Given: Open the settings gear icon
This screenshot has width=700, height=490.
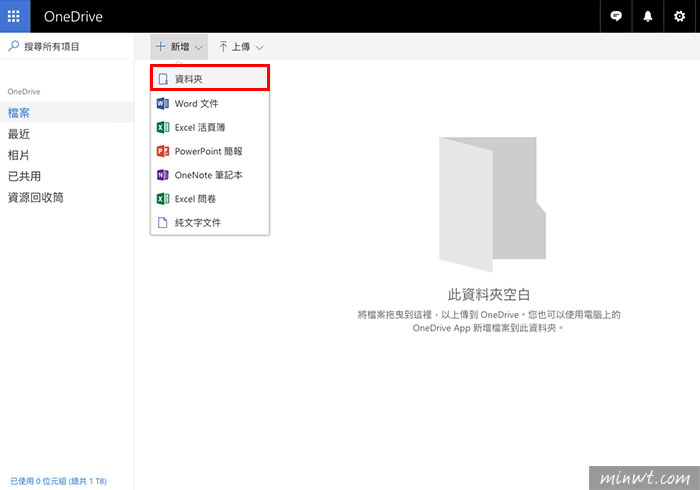Looking at the screenshot, I should tap(679, 17).
